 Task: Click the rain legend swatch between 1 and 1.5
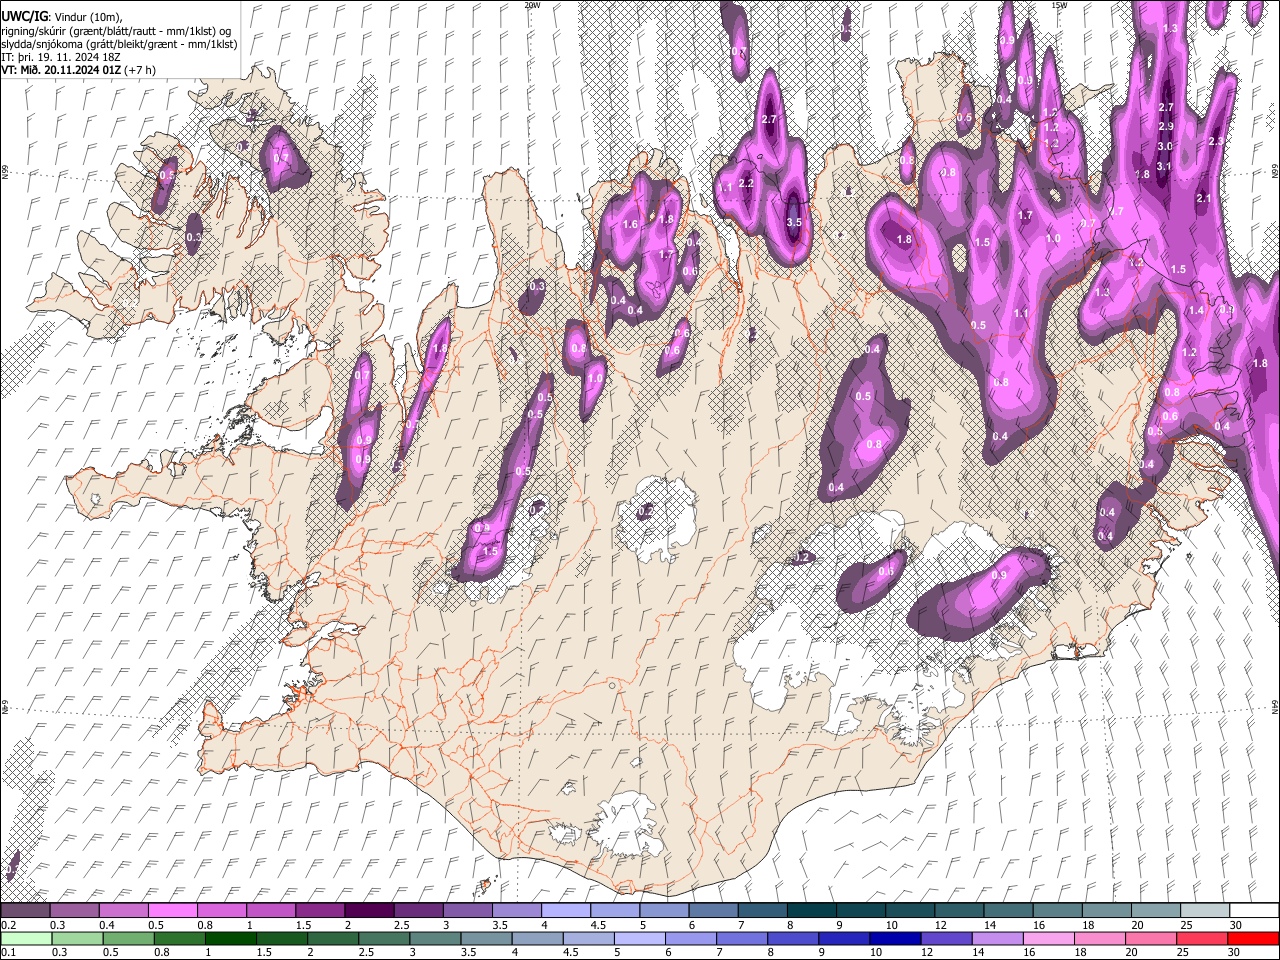[231, 938]
